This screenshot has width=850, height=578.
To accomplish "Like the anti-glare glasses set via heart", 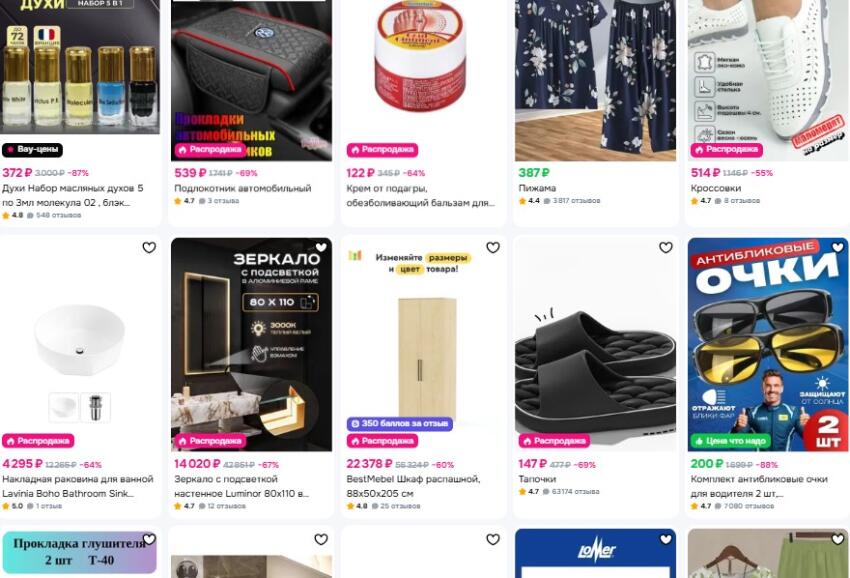I will tap(838, 247).
